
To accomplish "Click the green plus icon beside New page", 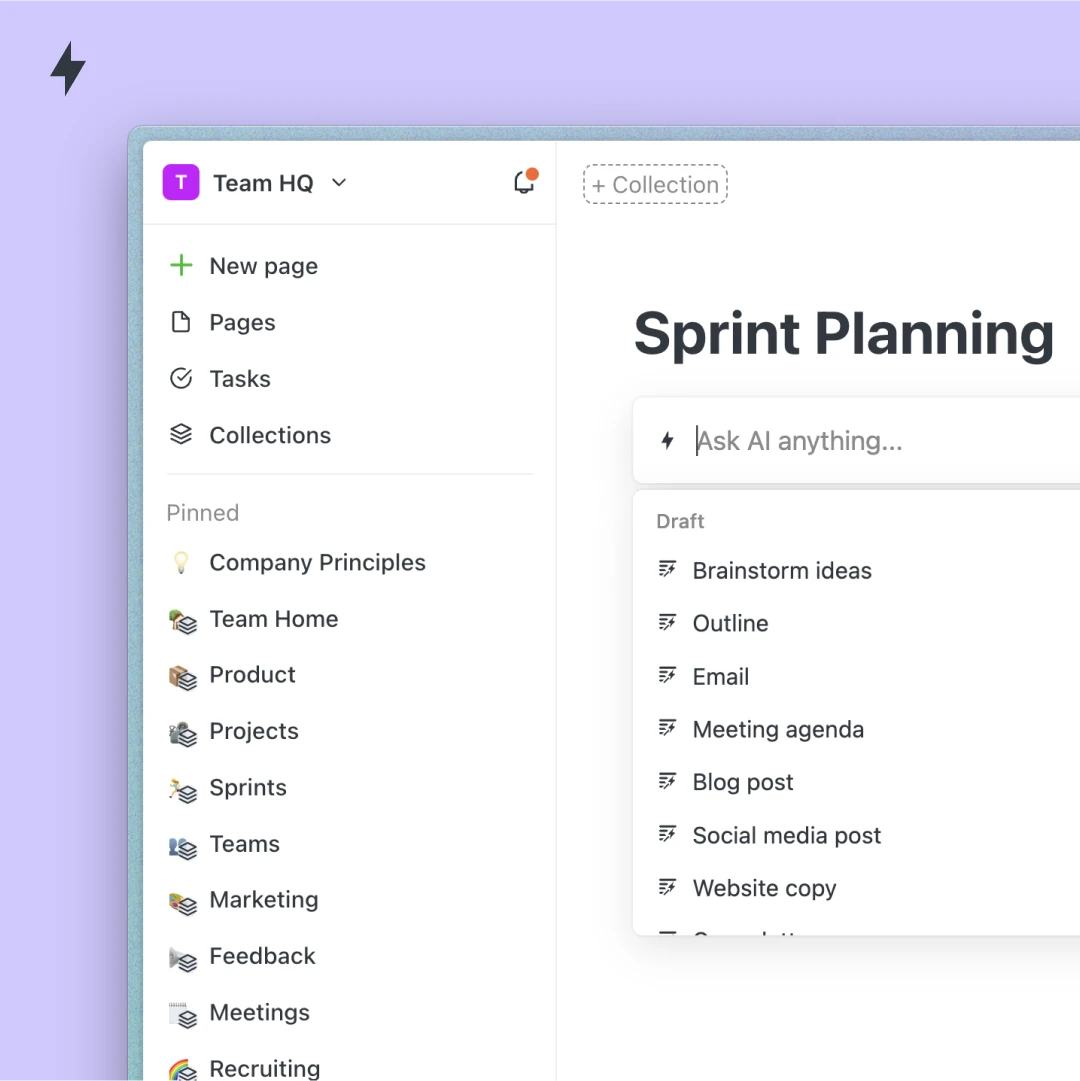I will tap(180, 265).
